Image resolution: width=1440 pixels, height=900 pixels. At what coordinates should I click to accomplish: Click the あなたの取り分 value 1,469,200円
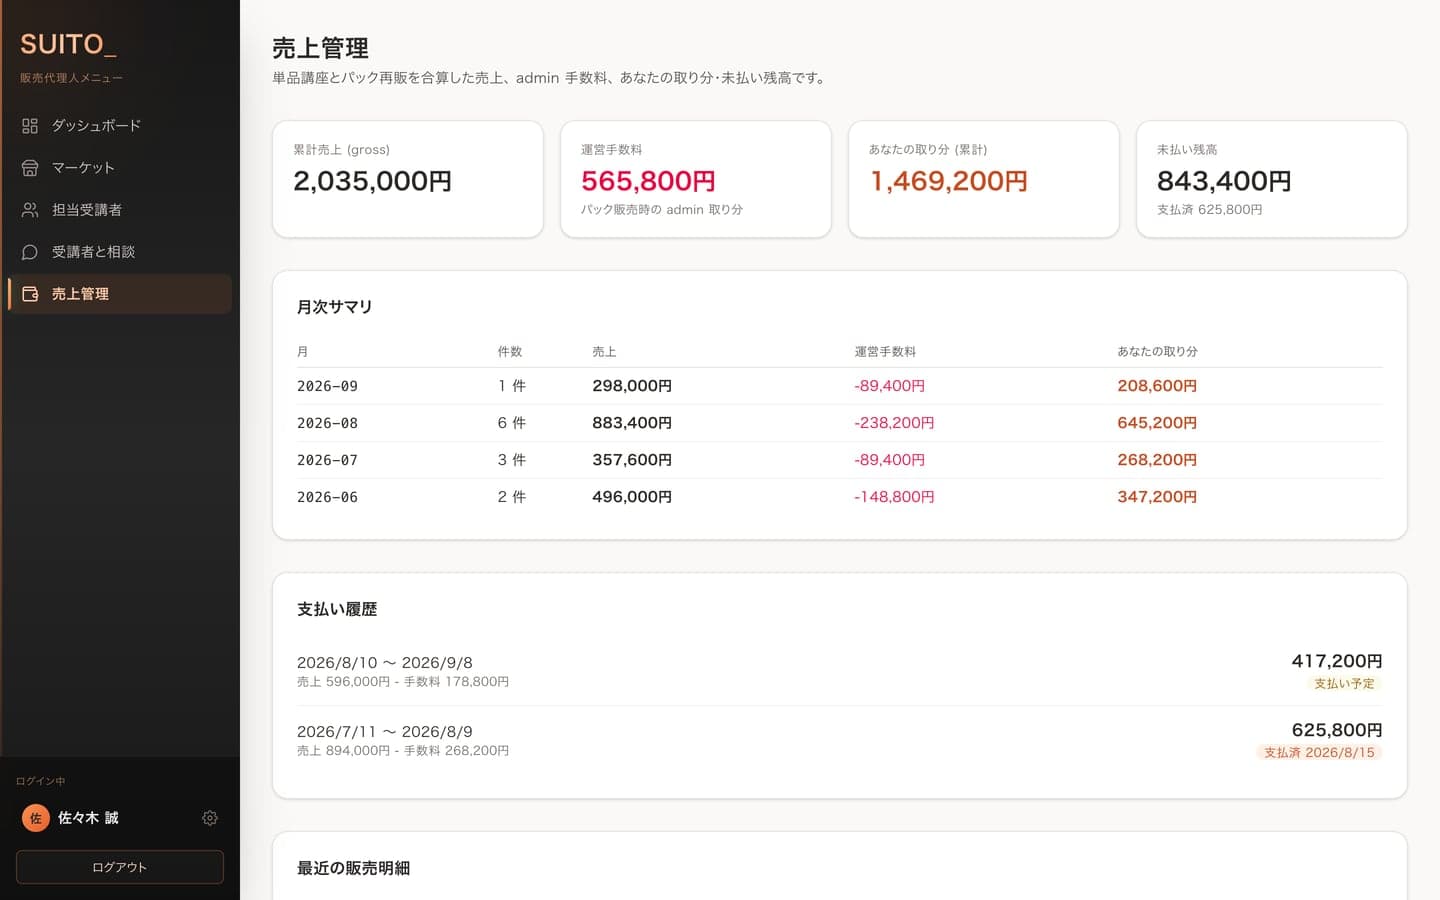coord(949,181)
